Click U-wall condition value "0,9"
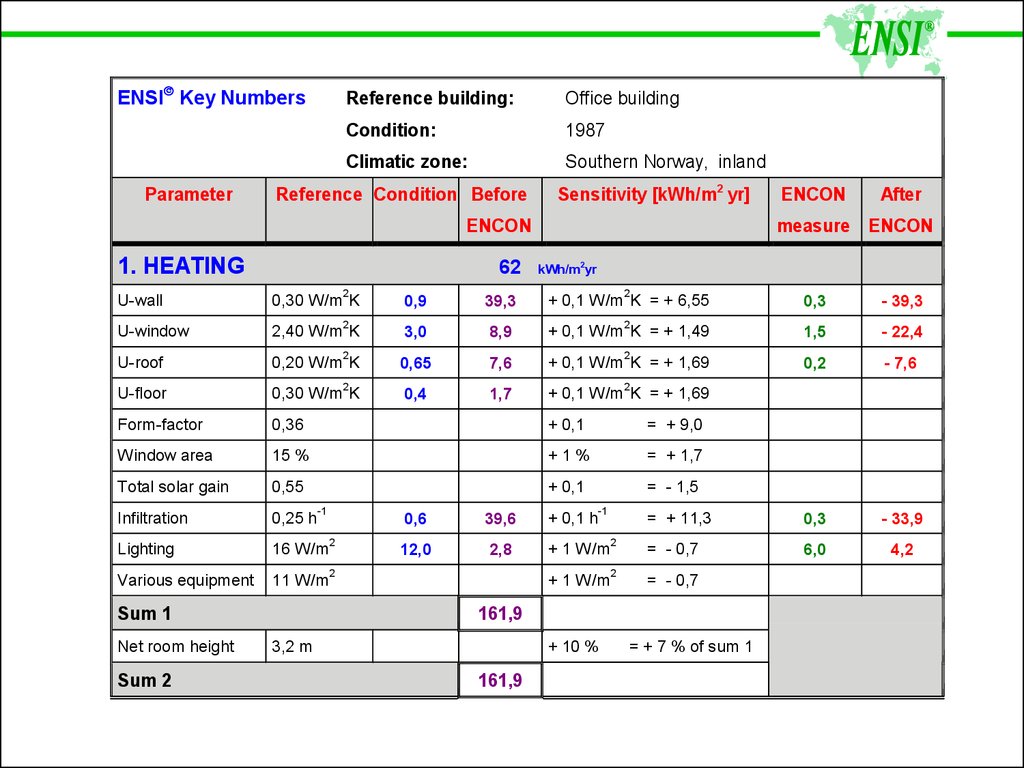 point(415,300)
